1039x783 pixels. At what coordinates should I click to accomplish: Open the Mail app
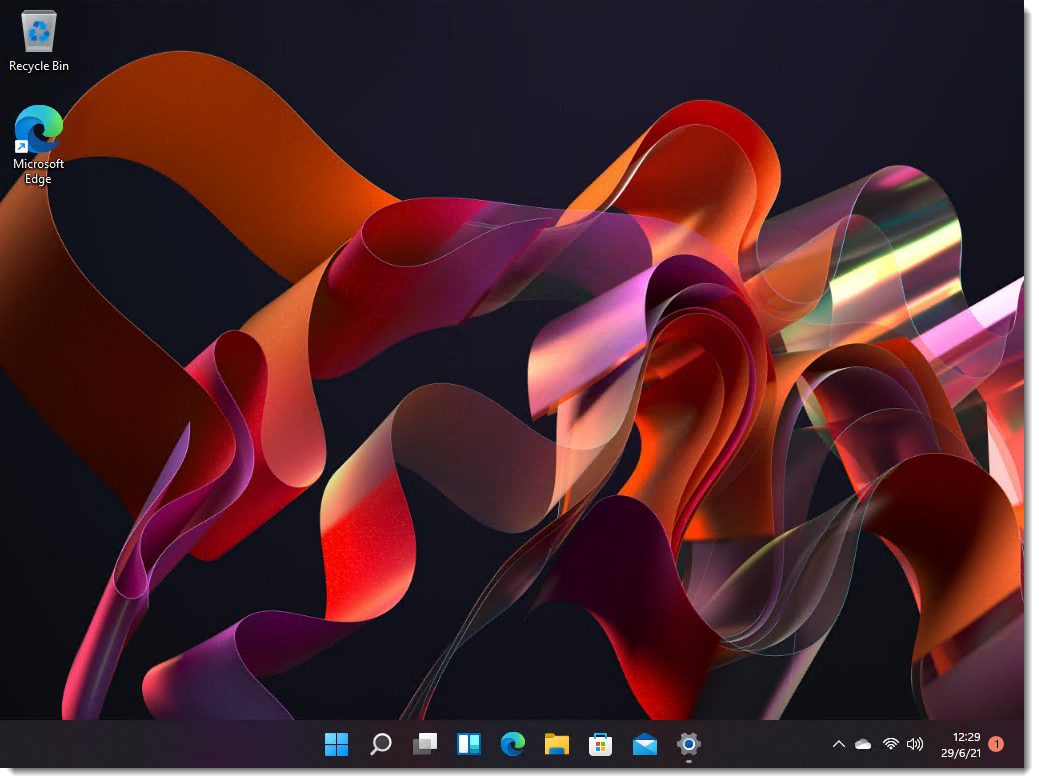(644, 745)
